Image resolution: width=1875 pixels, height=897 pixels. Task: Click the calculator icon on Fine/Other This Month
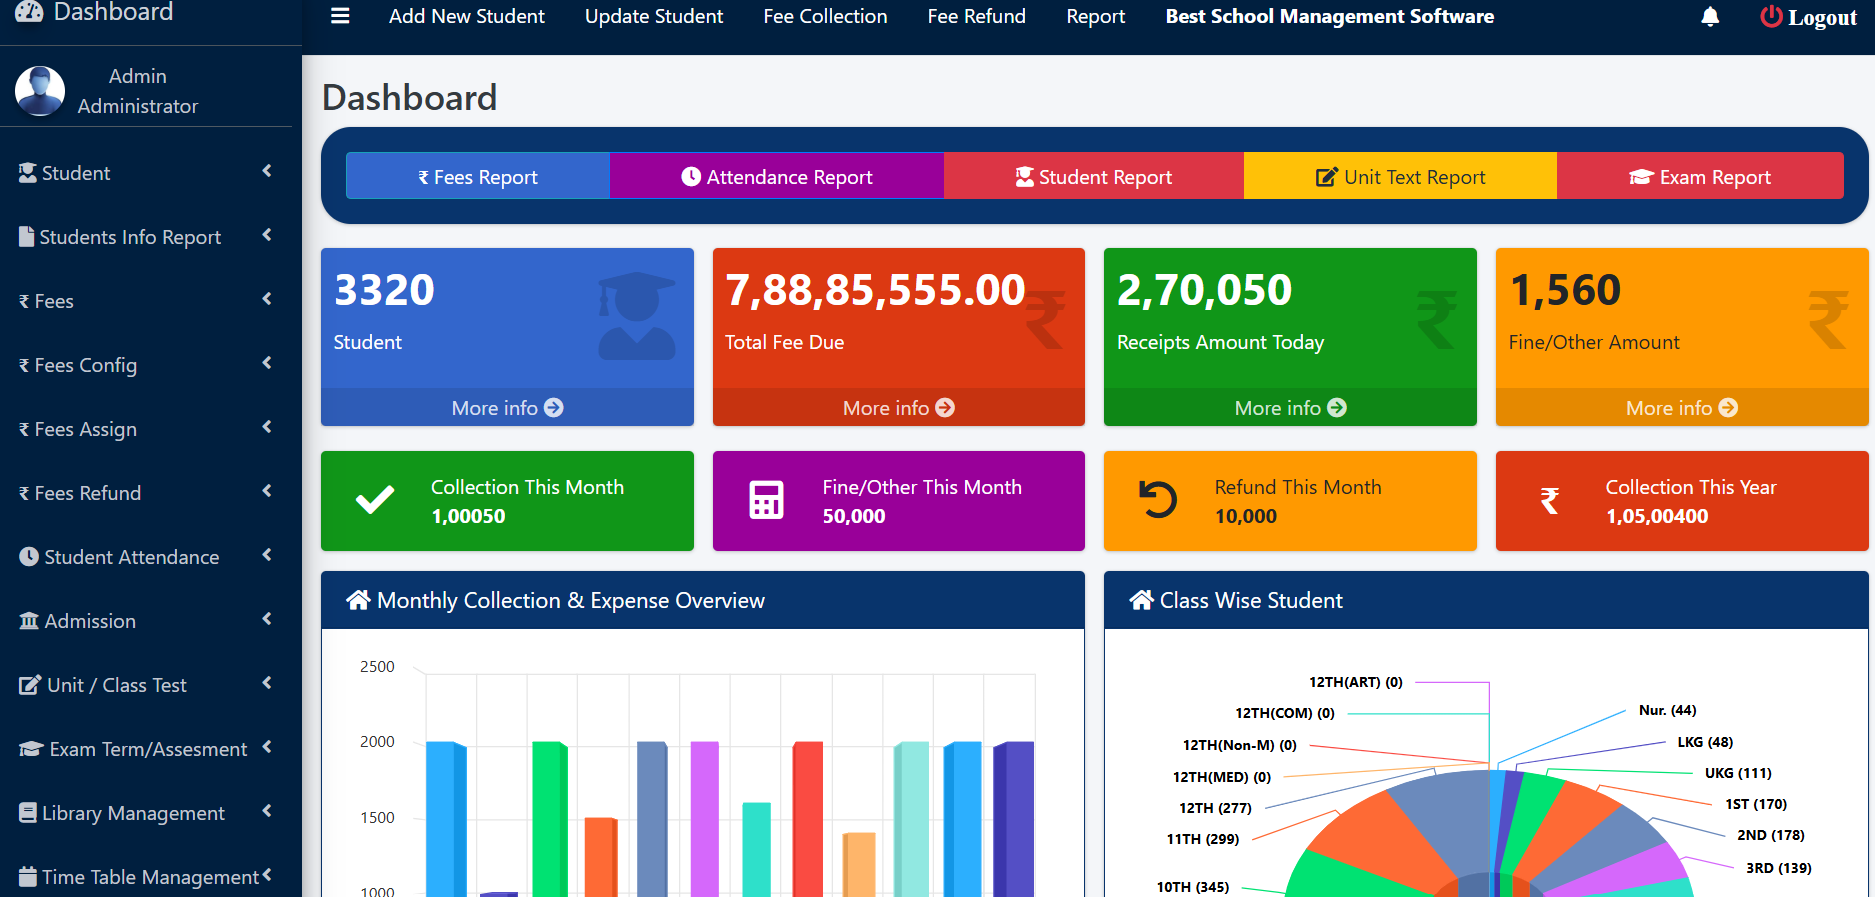(x=767, y=500)
